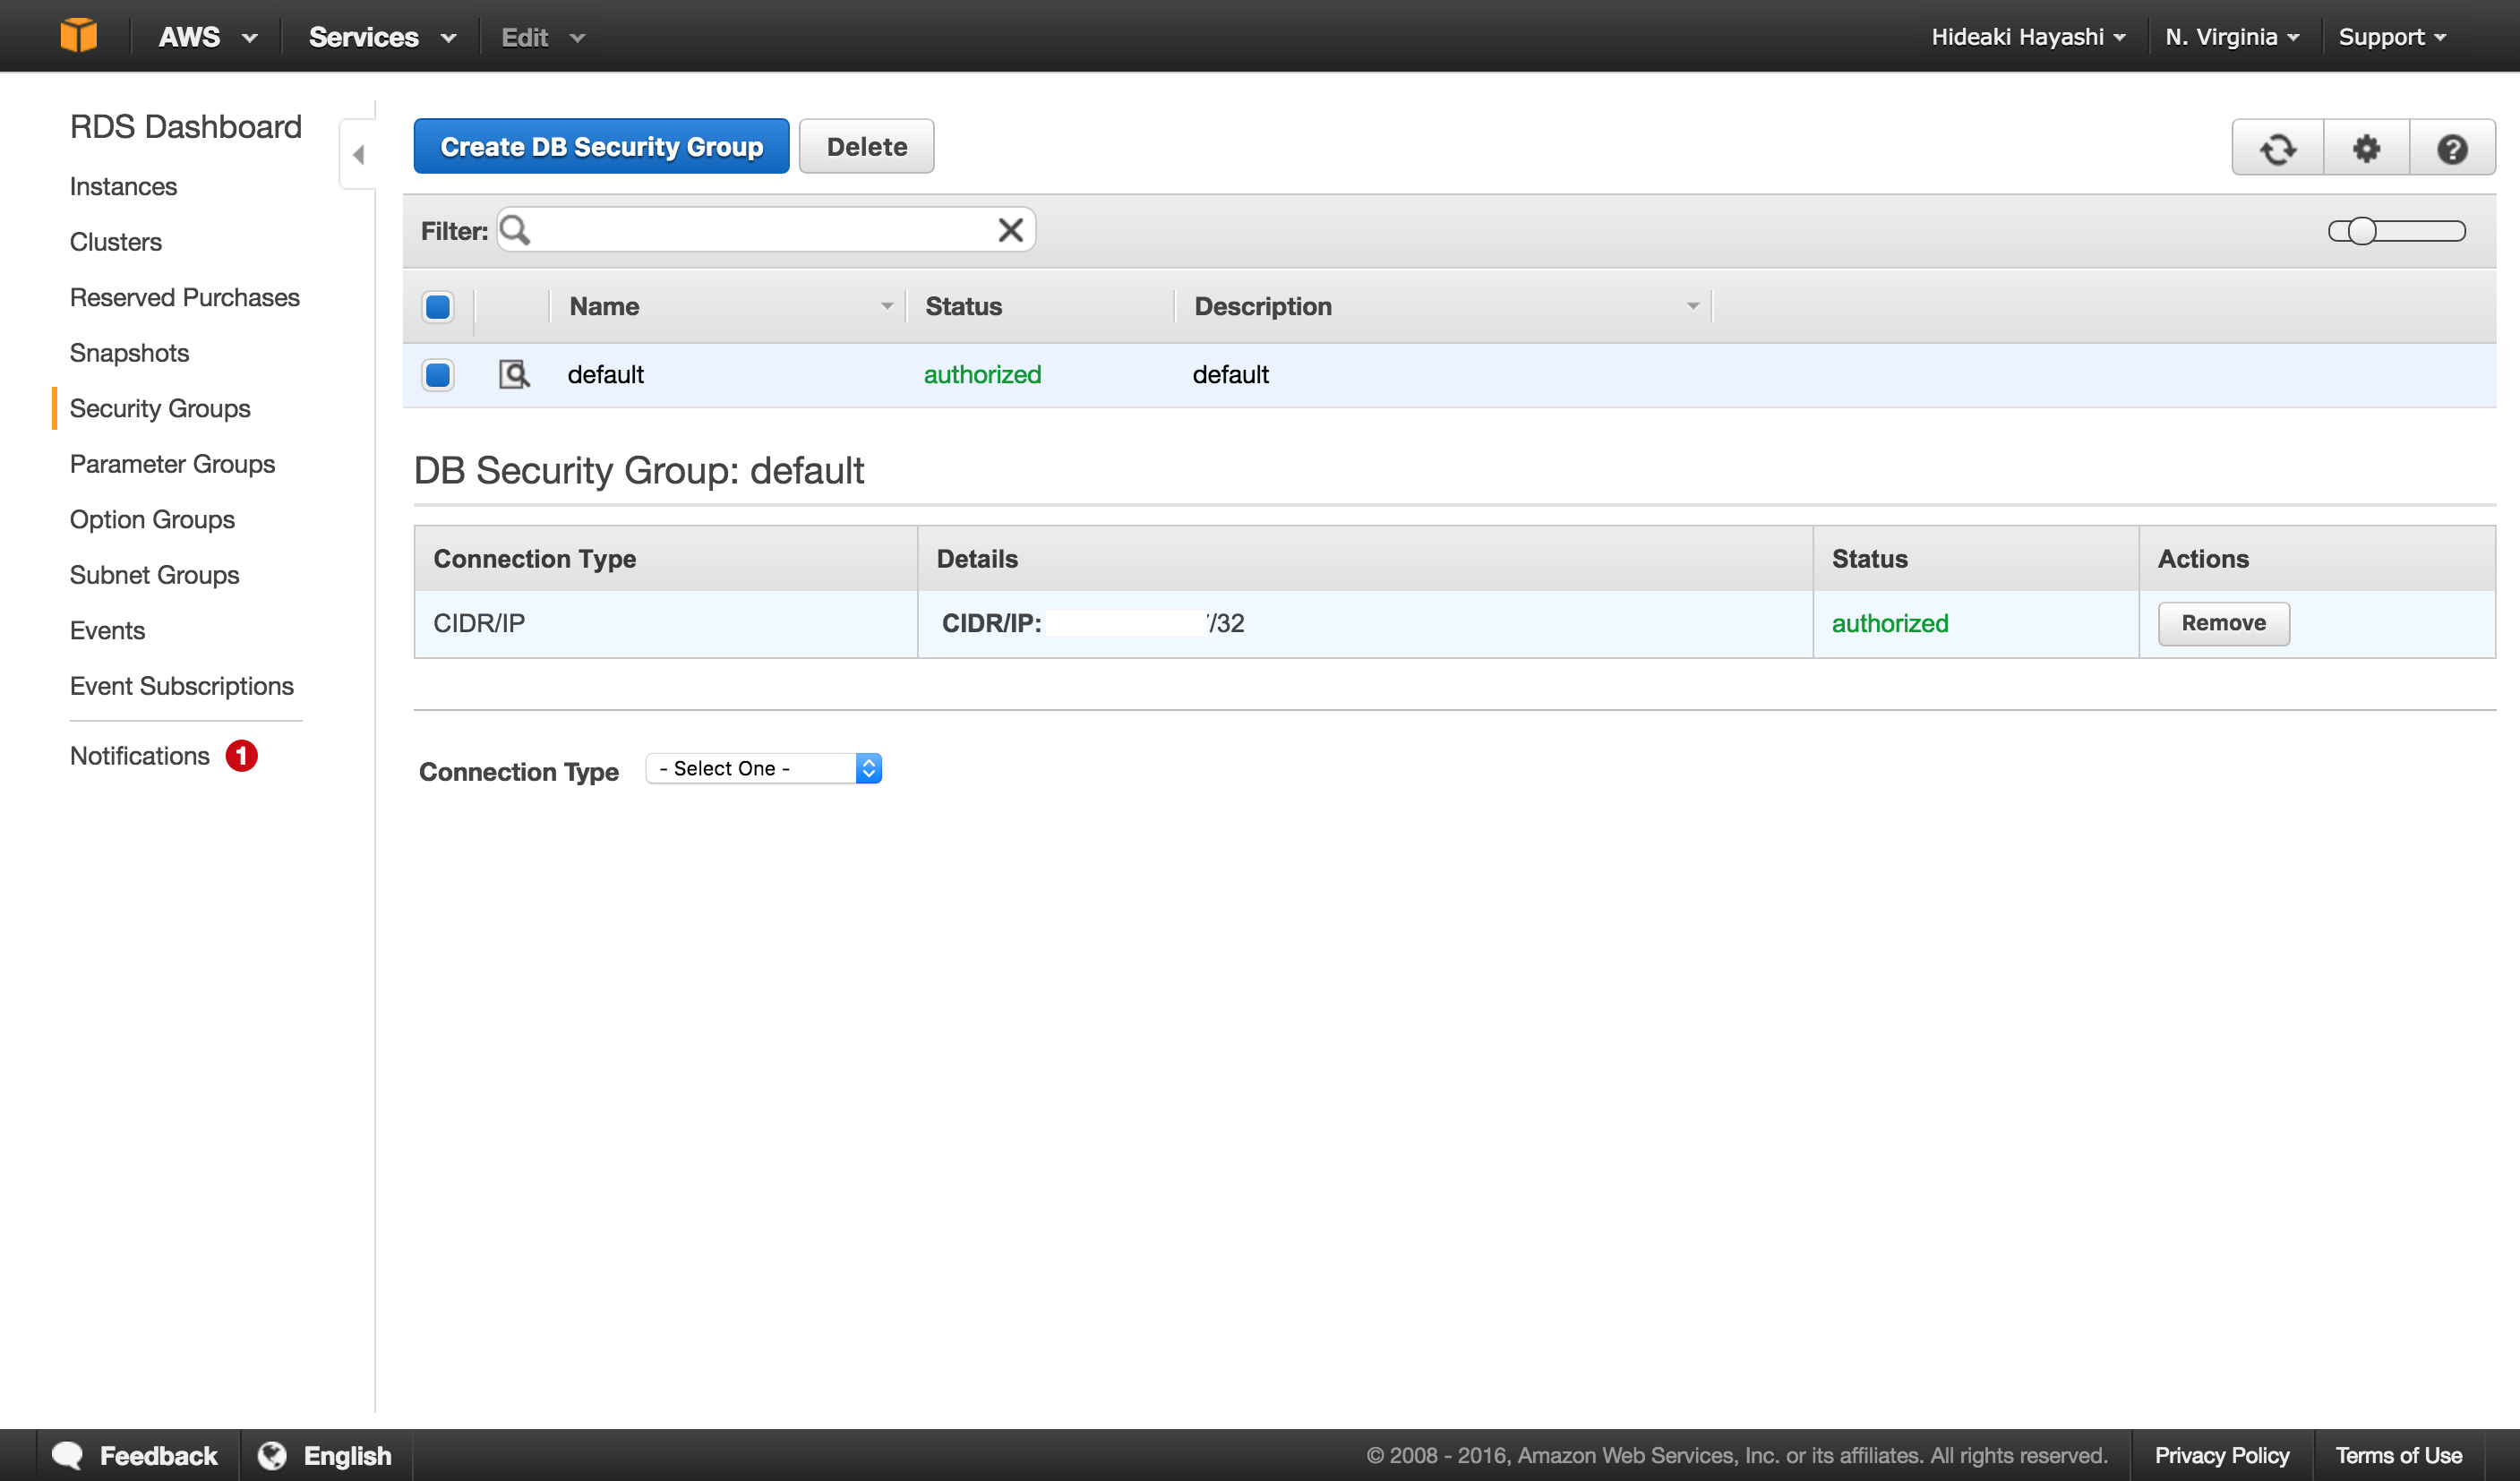The image size is (2520, 1481).
Task: Click Create DB Security Group button
Action: [601, 146]
